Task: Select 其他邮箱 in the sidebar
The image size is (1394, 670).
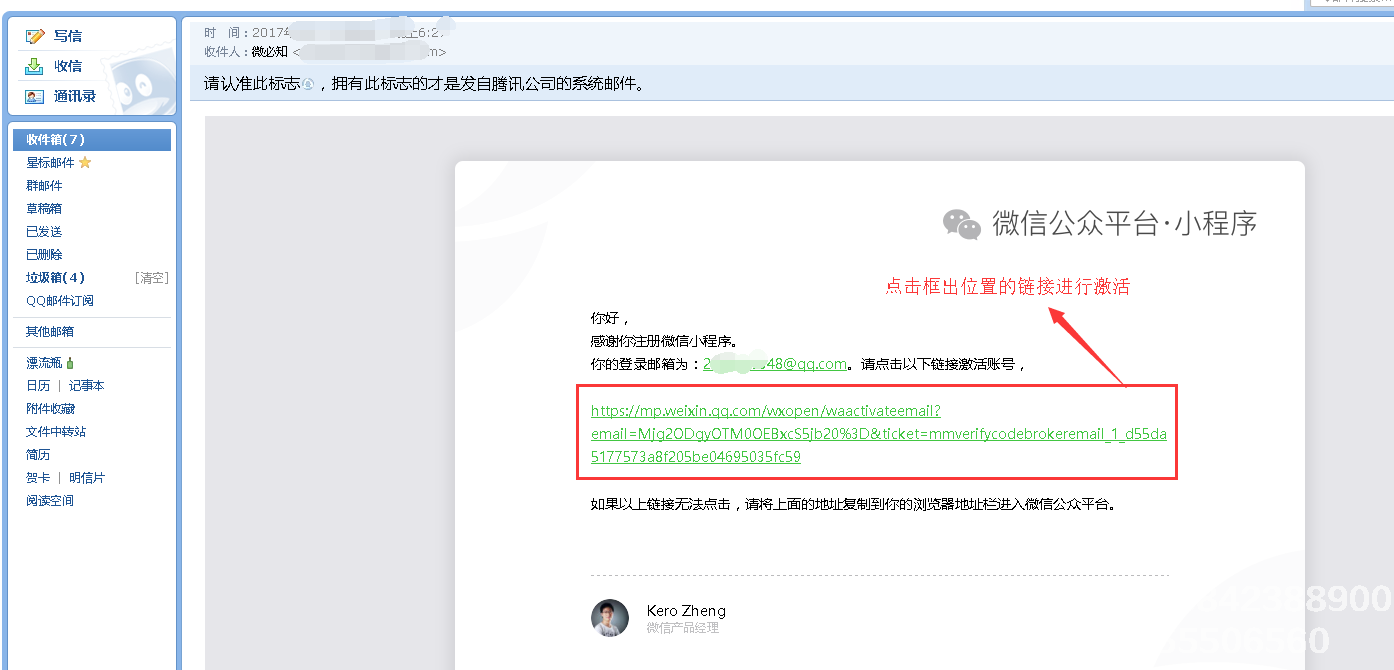Action: coord(50,332)
